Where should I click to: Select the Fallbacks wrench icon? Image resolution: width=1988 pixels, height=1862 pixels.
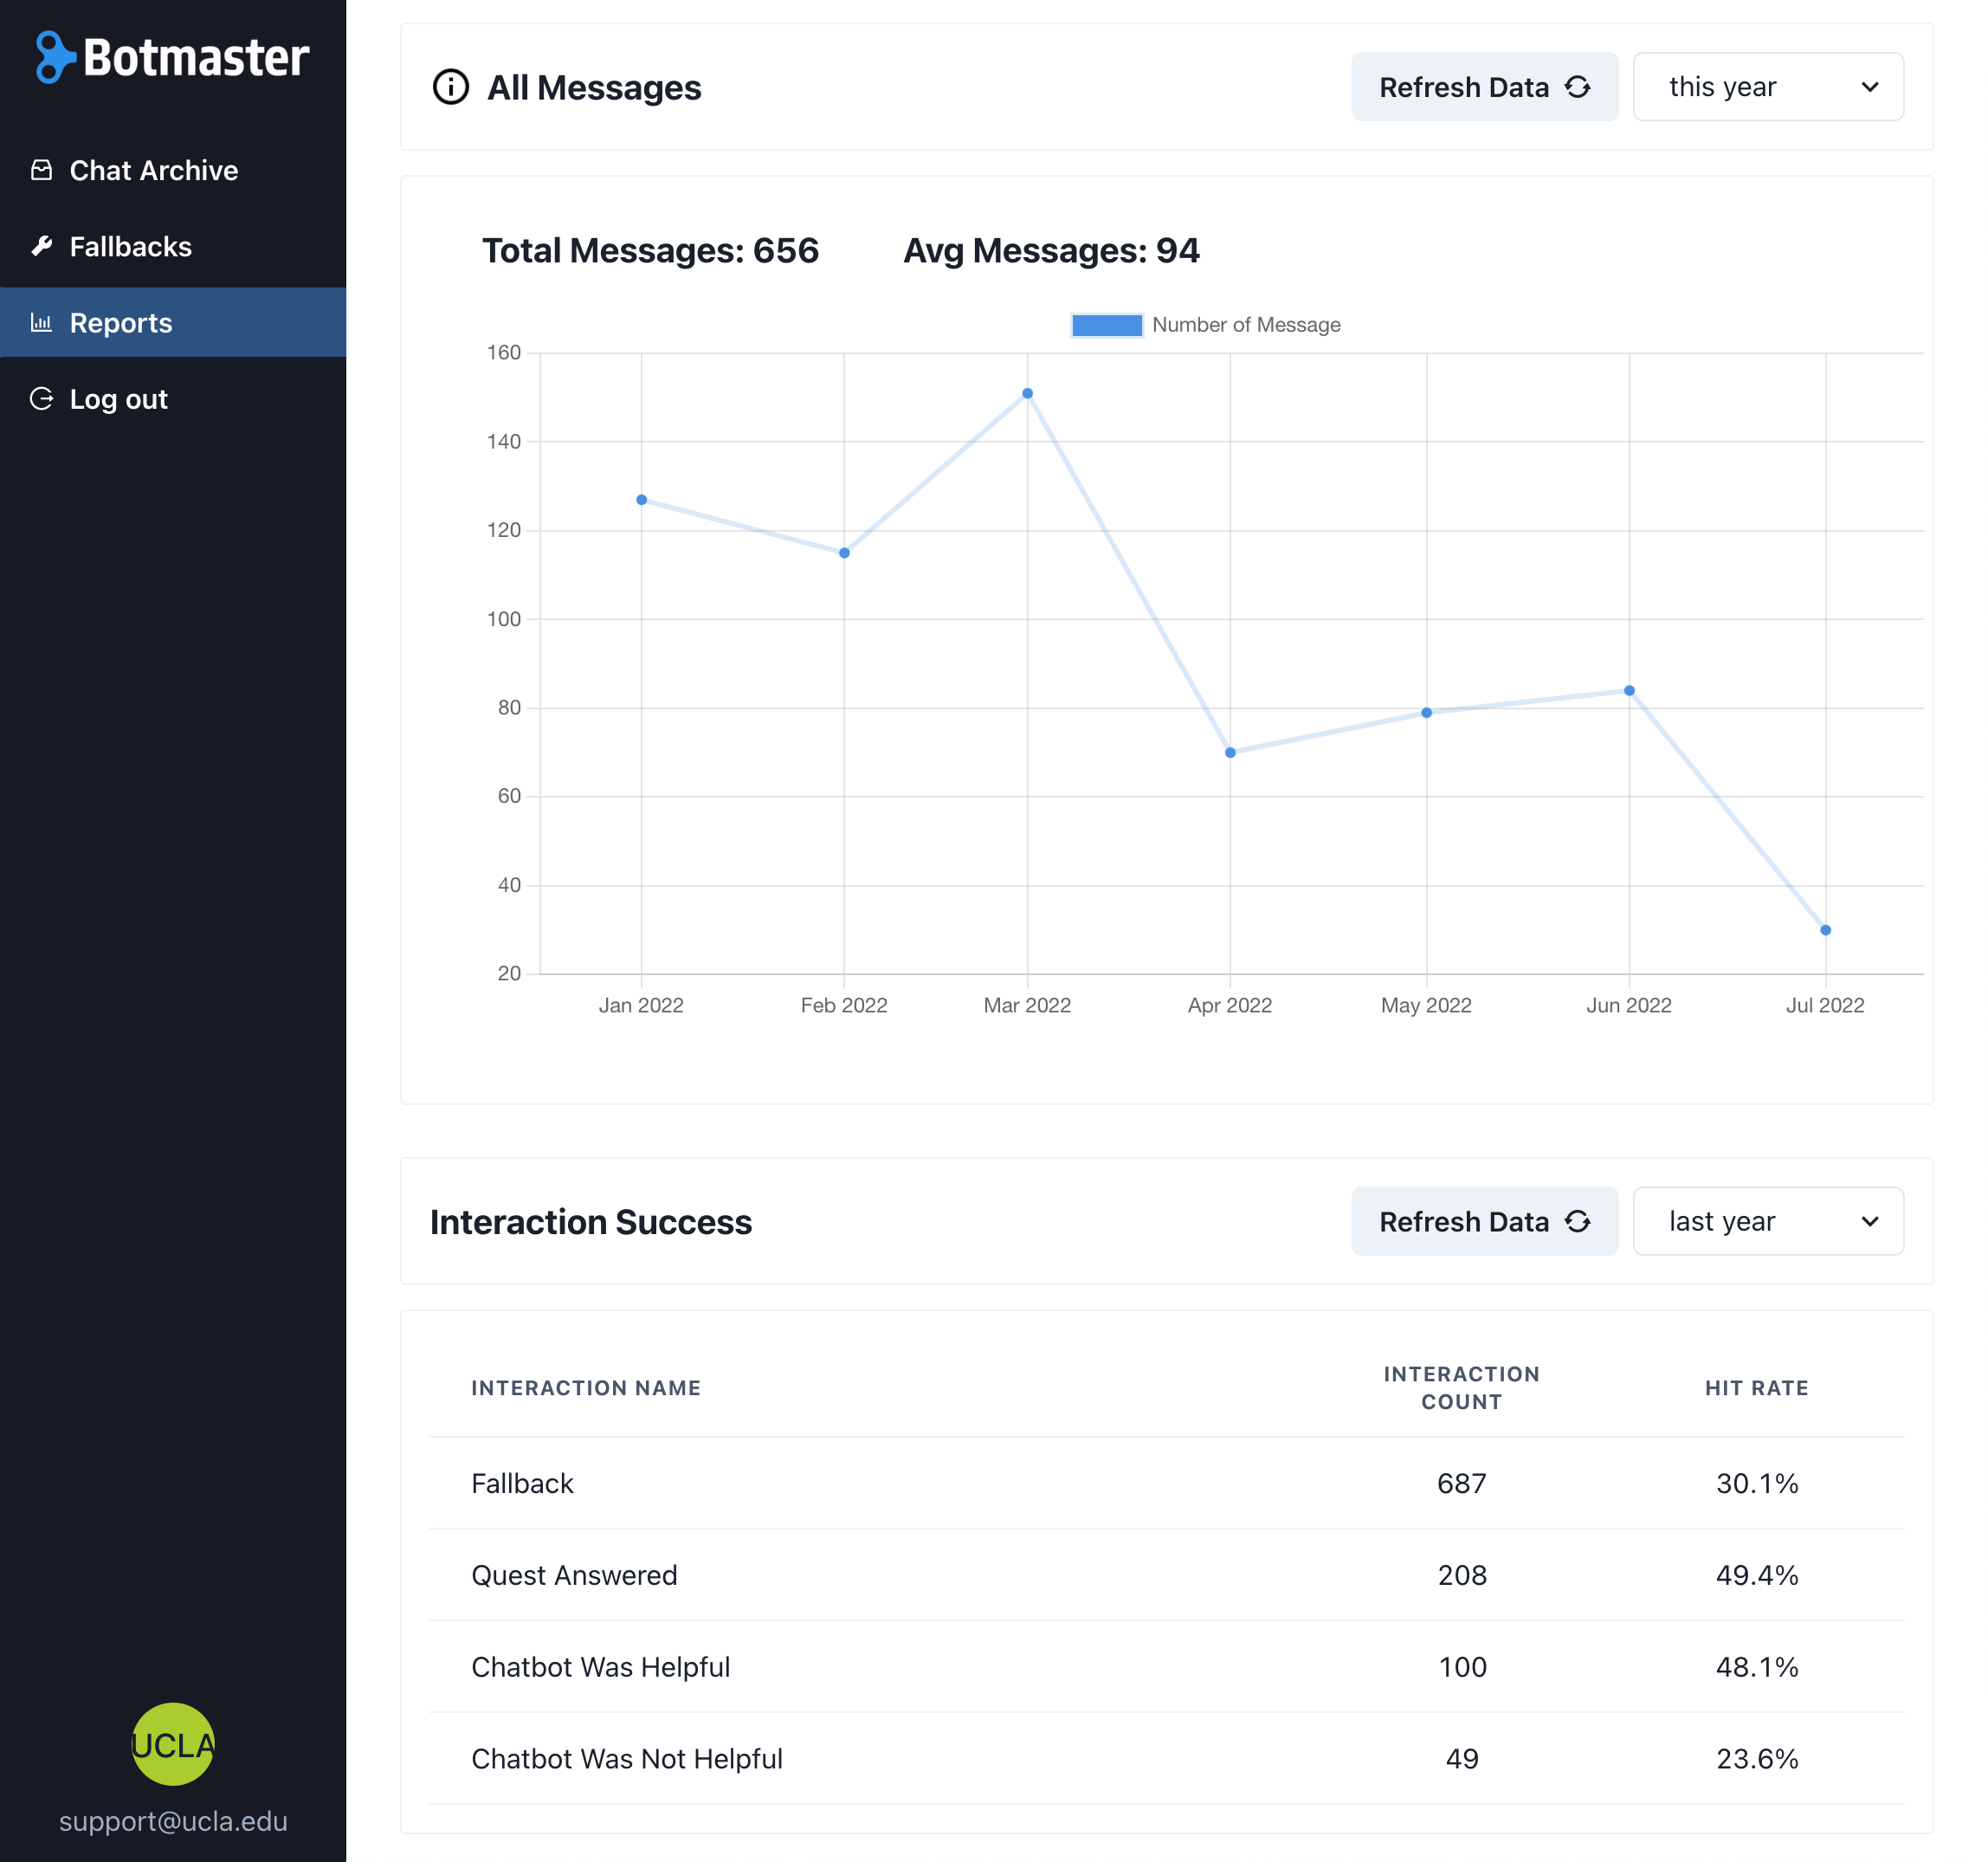[x=42, y=246]
